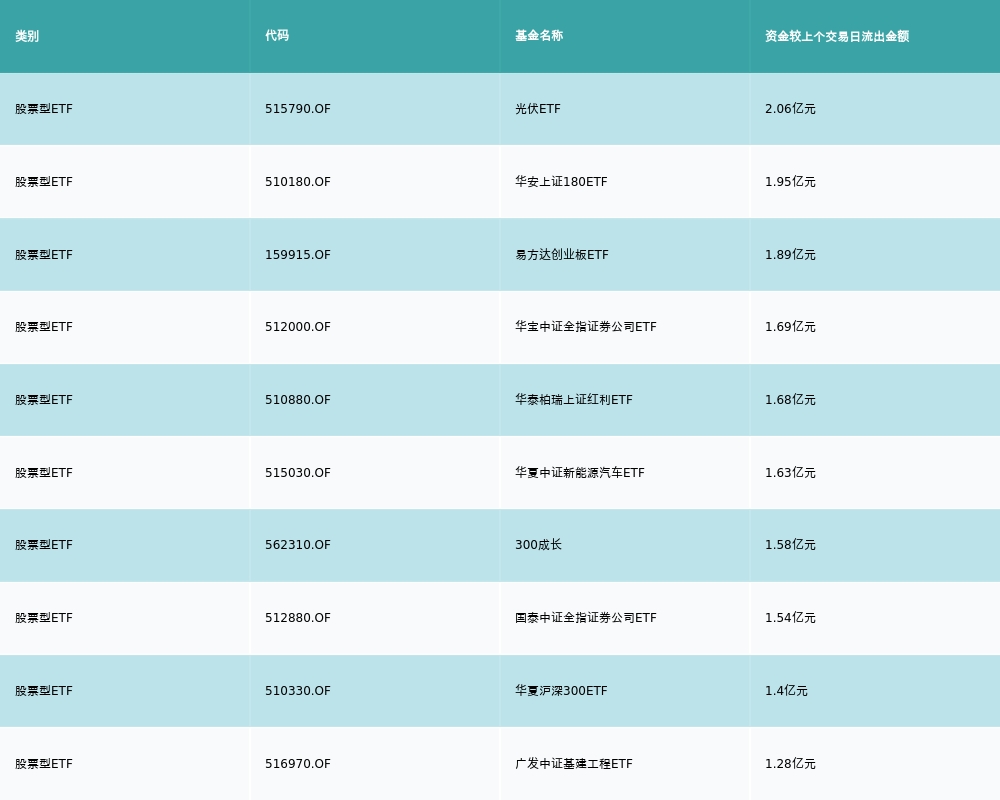The width and height of the screenshot is (1000, 800).
Task: Click 股票型ETF in the 512880.OF row
Action: point(44,618)
